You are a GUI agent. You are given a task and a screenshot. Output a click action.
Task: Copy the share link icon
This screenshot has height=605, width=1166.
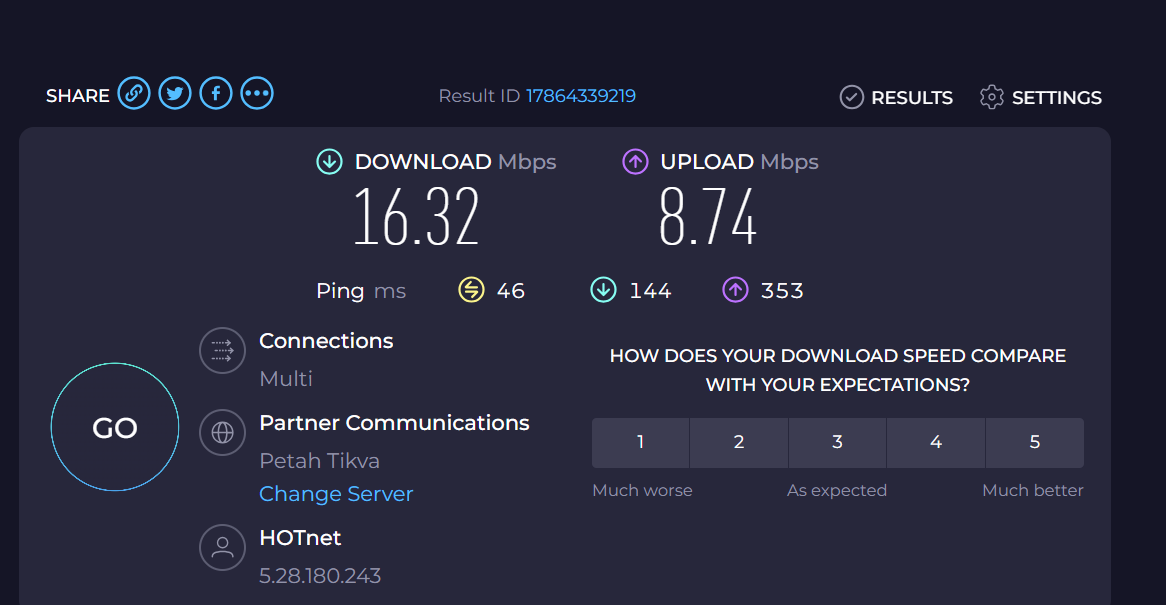(x=134, y=94)
